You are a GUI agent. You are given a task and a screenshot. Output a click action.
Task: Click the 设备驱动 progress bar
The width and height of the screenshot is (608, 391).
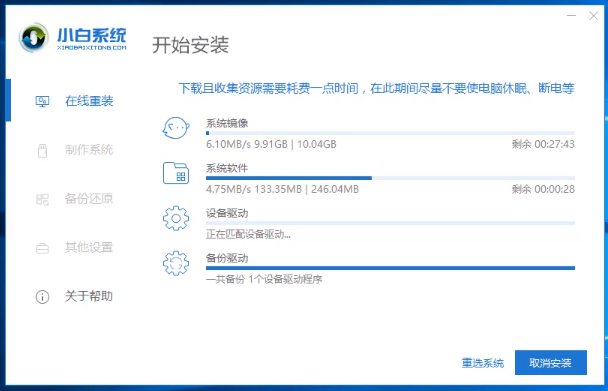390,223
